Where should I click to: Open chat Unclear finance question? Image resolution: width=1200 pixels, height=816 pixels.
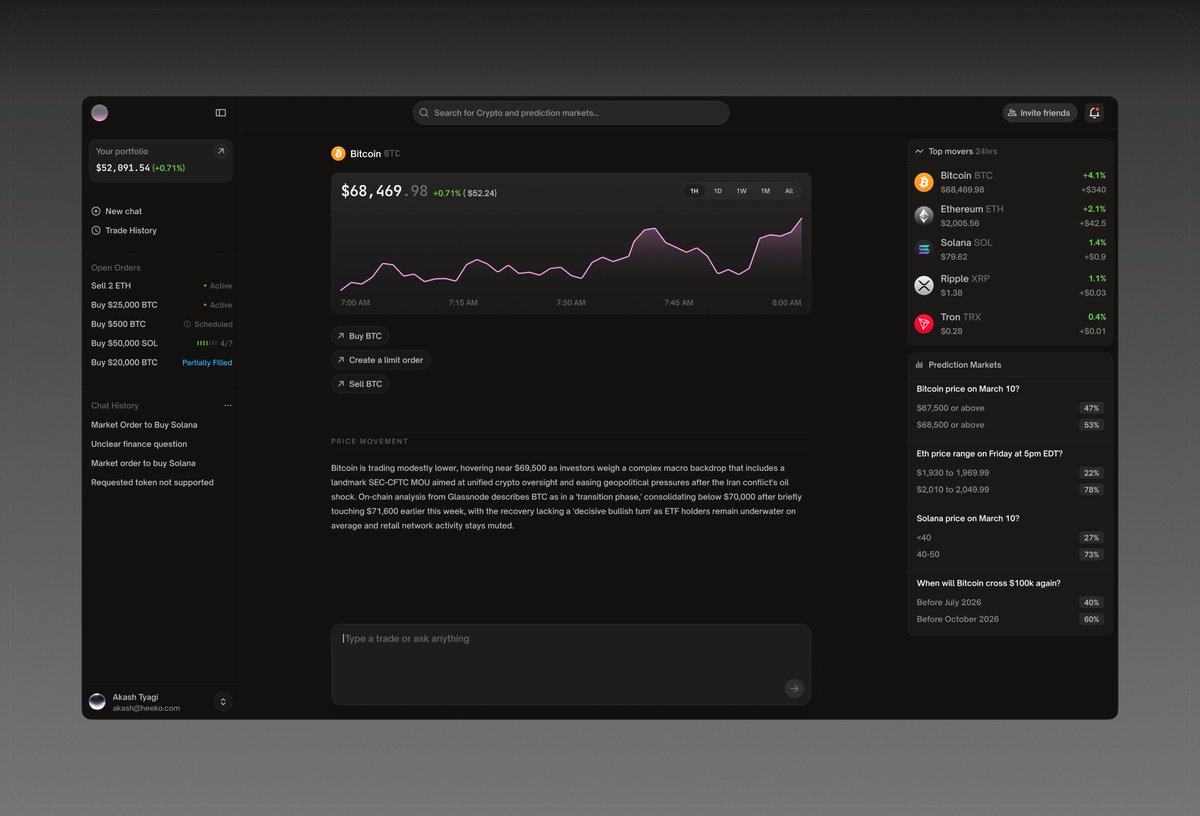point(139,444)
